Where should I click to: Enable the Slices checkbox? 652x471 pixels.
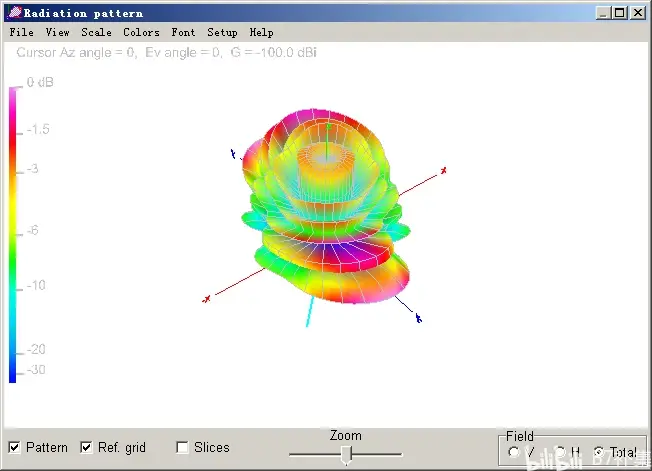(182, 447)
